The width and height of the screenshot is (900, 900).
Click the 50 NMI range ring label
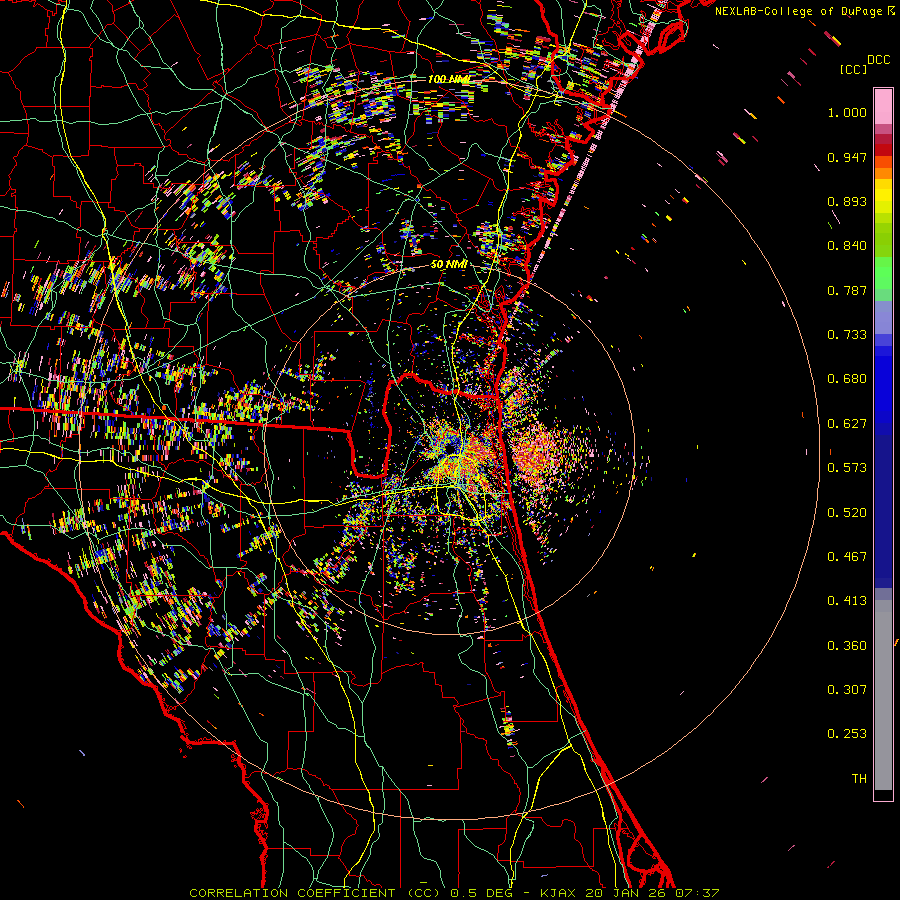tap(449, 264)
